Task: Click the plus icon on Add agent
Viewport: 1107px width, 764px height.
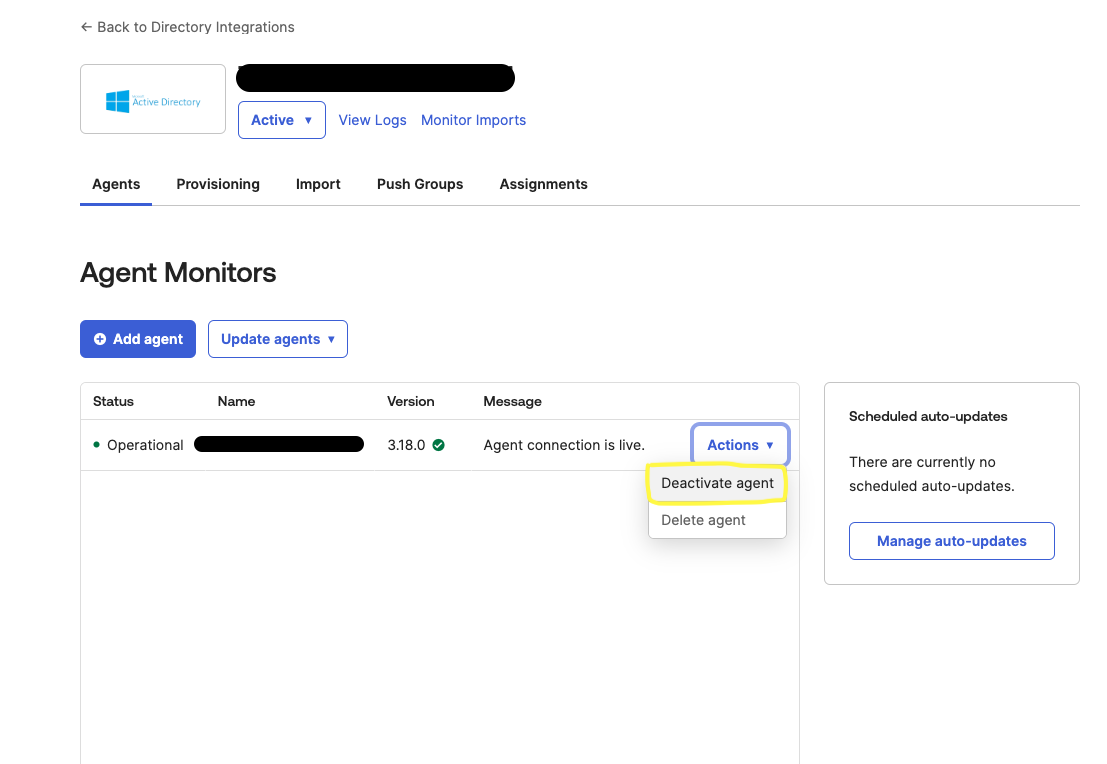Action: (100, 339)
